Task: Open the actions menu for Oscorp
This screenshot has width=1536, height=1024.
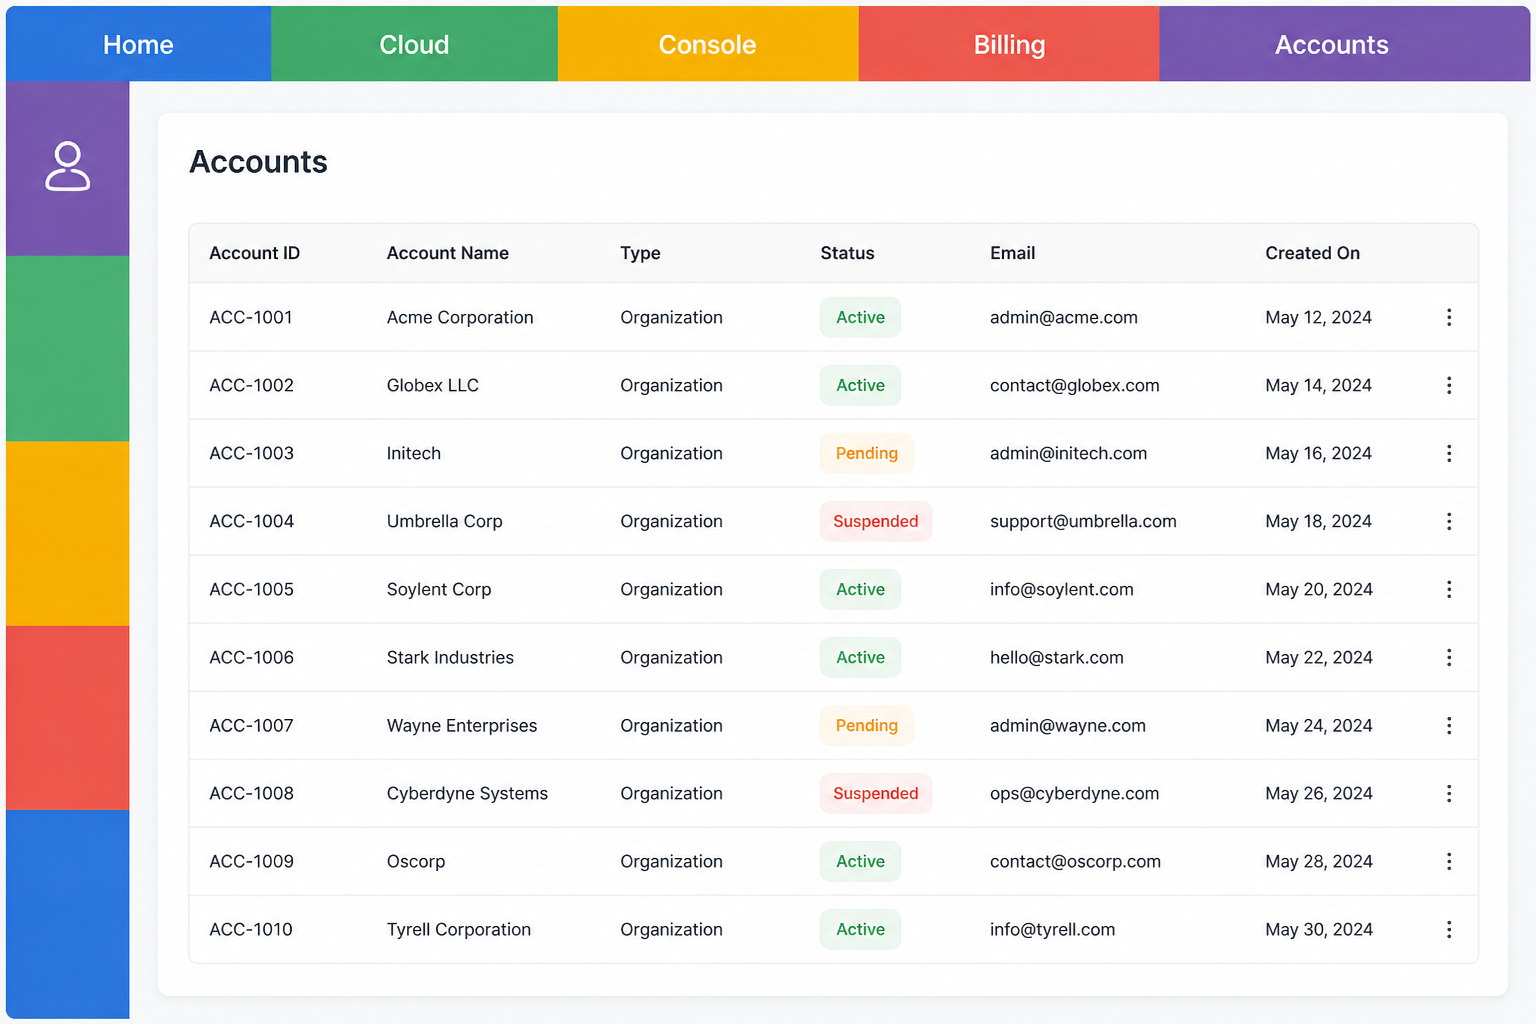Action: (1449, 861)
